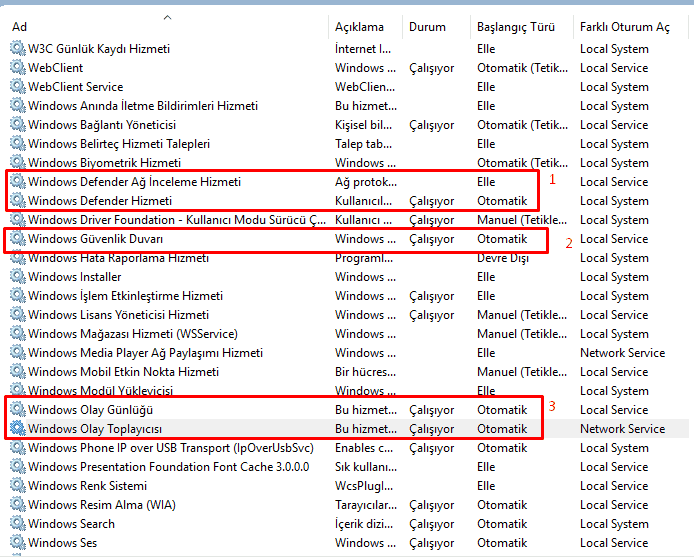Click gear icon of Windows Mobil Etkin Nokta

point(18,371)
